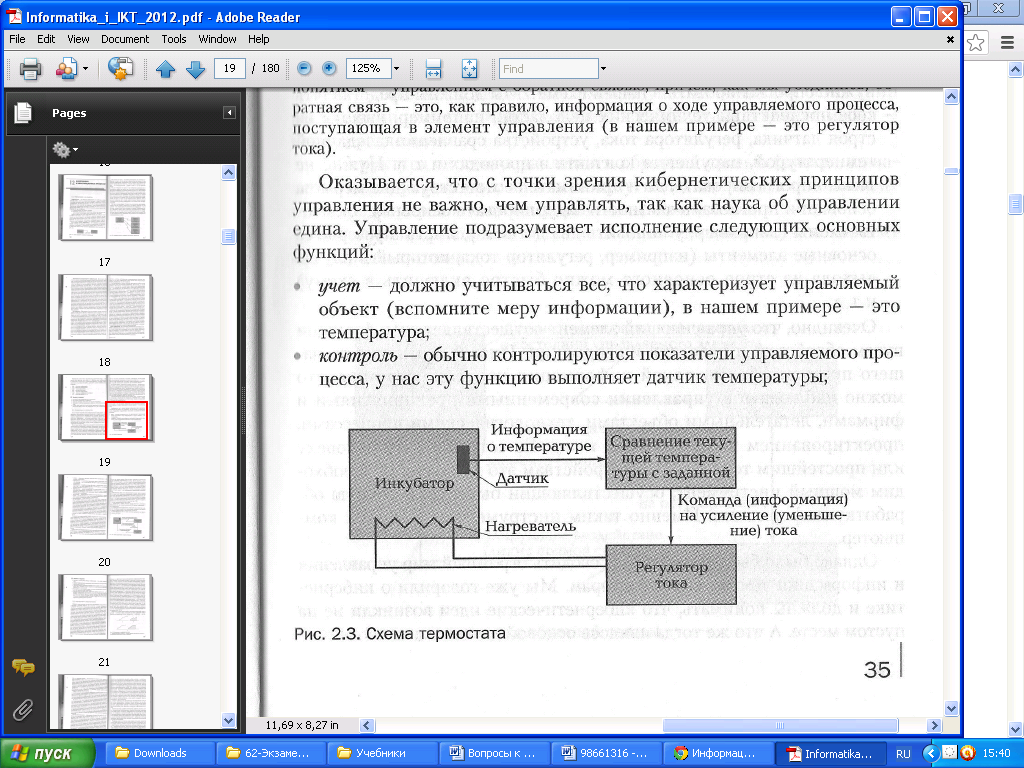Click the Регулятор тока box in diagram
Viewport: 1024px width, 768px height.
point(671,575)
